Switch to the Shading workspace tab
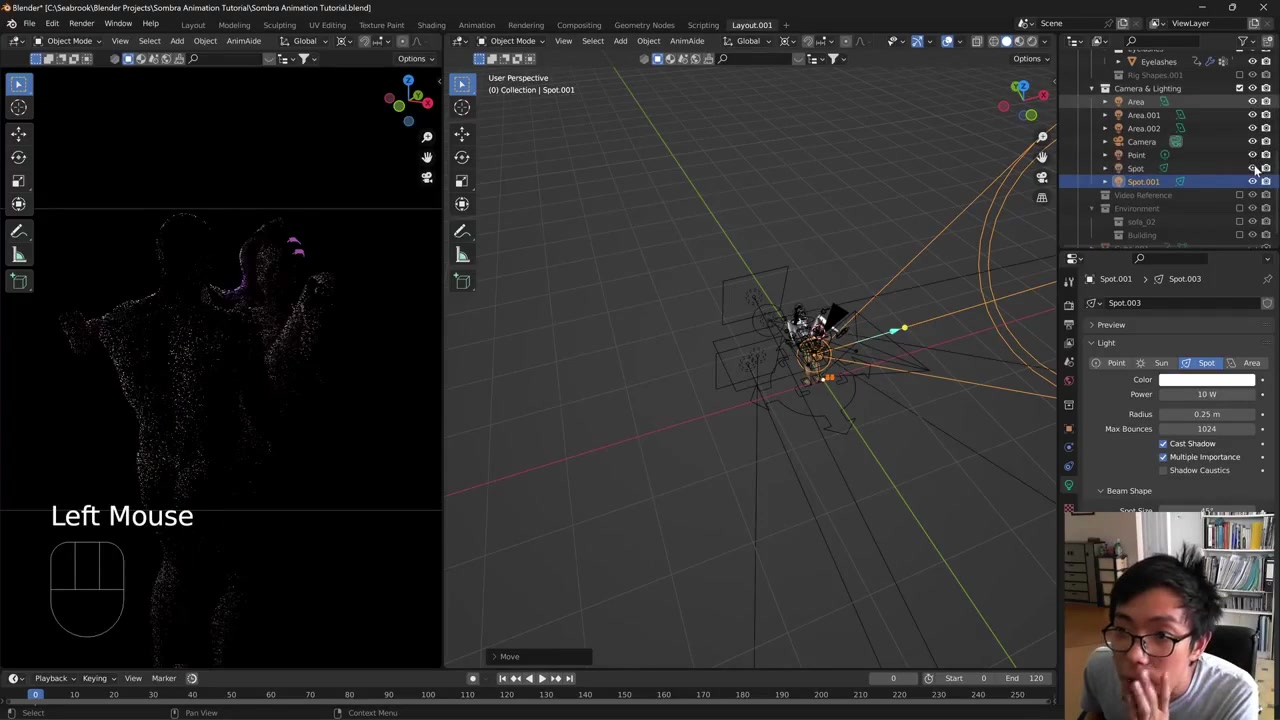 [x=431, y=25]
